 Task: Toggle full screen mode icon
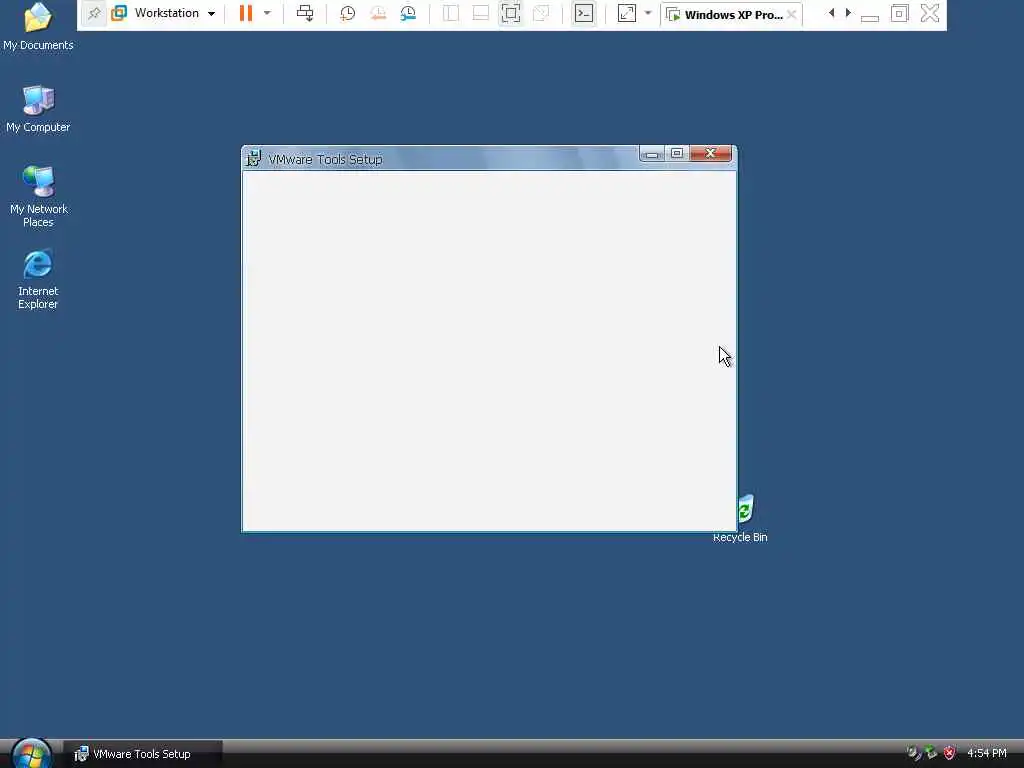click(511, 13)
